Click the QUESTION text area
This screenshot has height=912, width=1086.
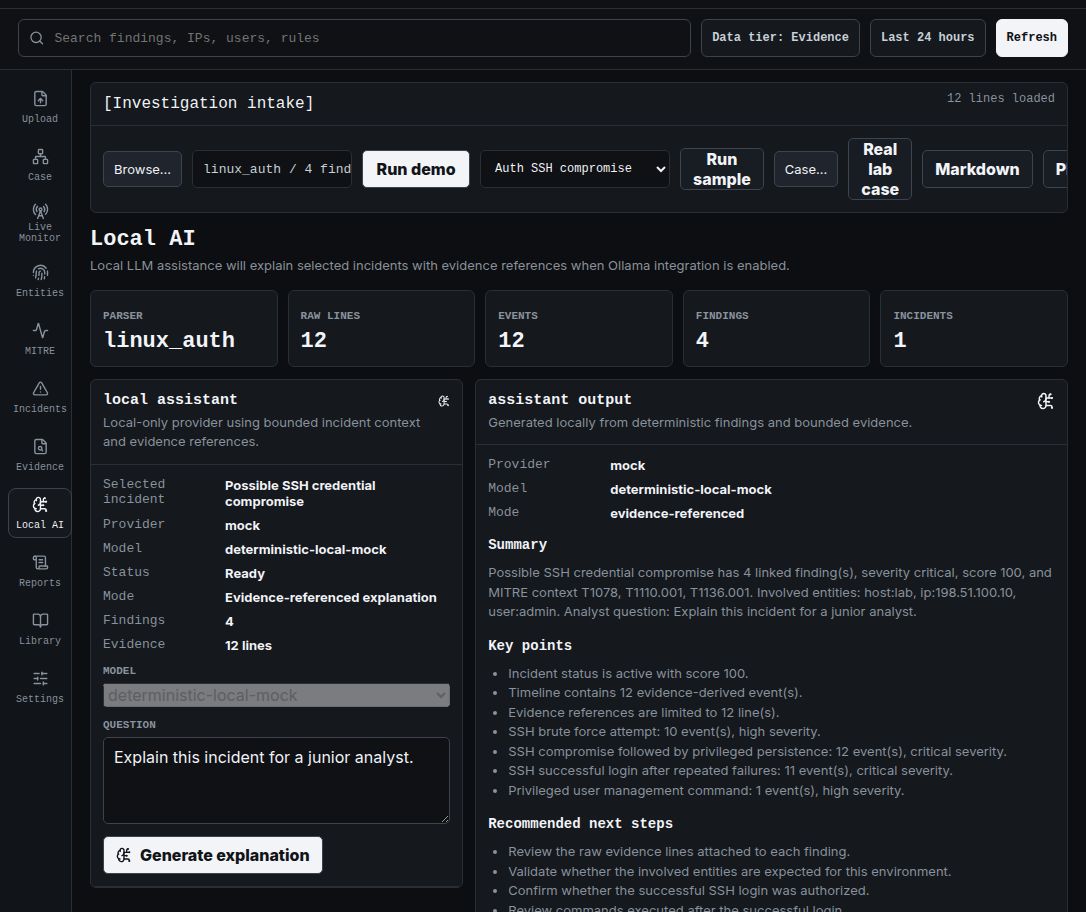click(x=276, y=780)
